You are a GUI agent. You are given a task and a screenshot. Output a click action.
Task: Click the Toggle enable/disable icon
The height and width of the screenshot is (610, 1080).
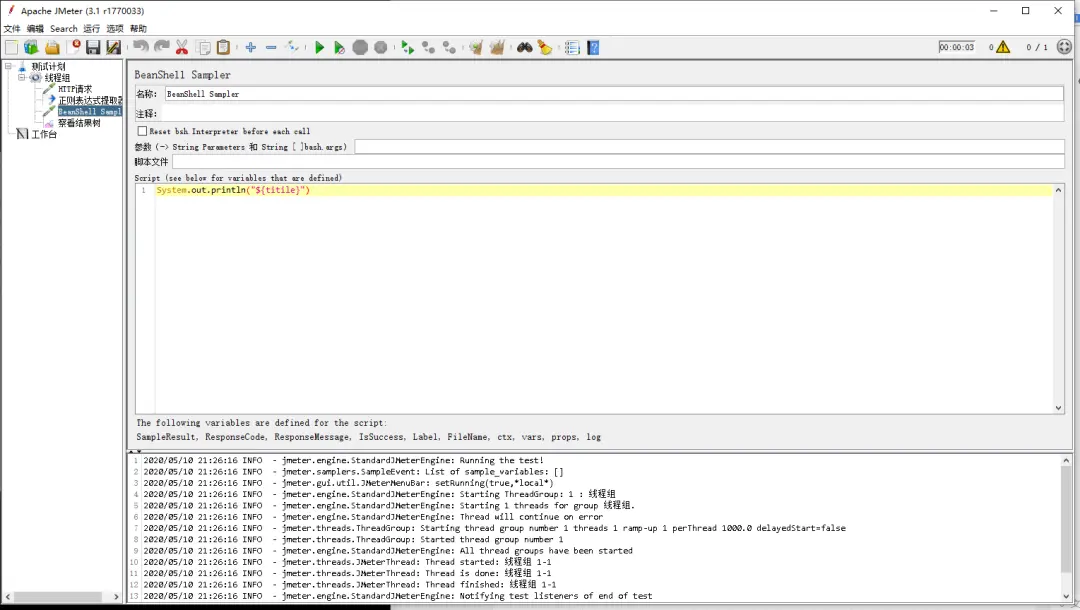click(292, 48)
